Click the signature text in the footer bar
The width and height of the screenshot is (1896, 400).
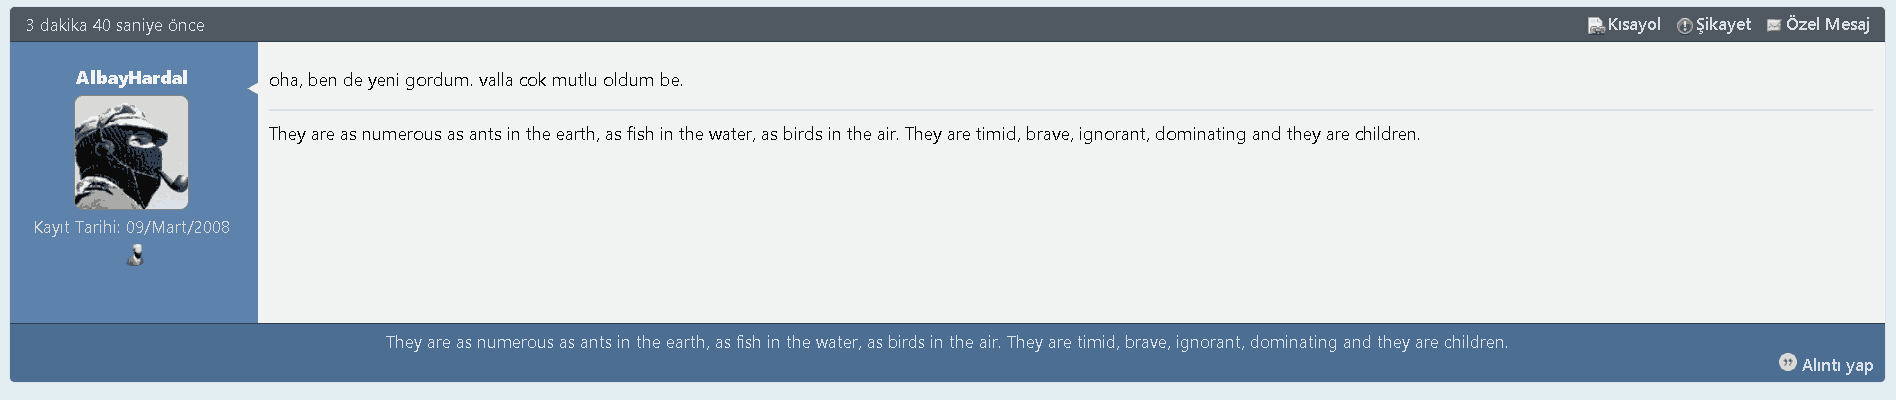click(x=947, y=342)
